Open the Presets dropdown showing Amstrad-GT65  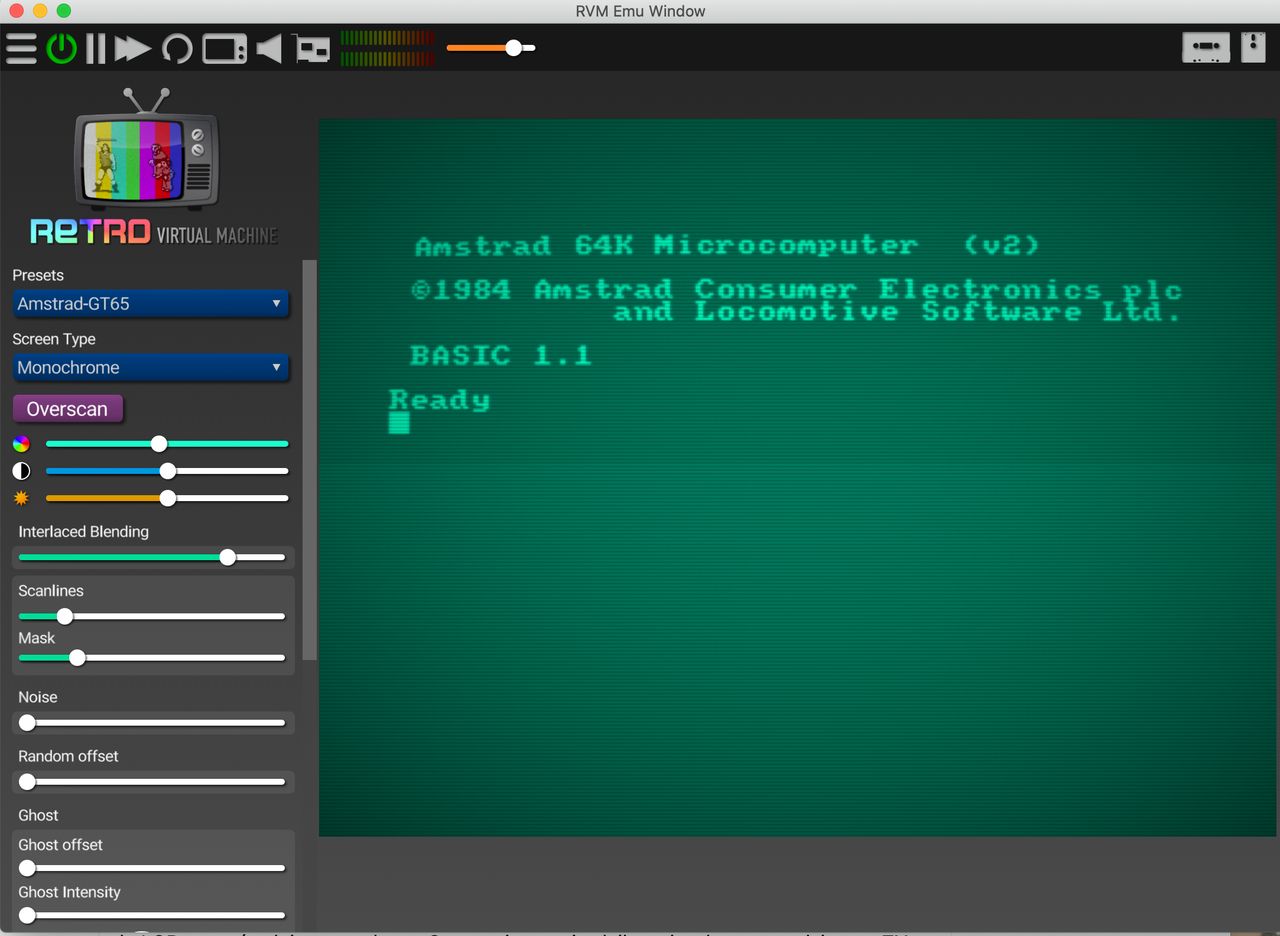coord(151,304)
